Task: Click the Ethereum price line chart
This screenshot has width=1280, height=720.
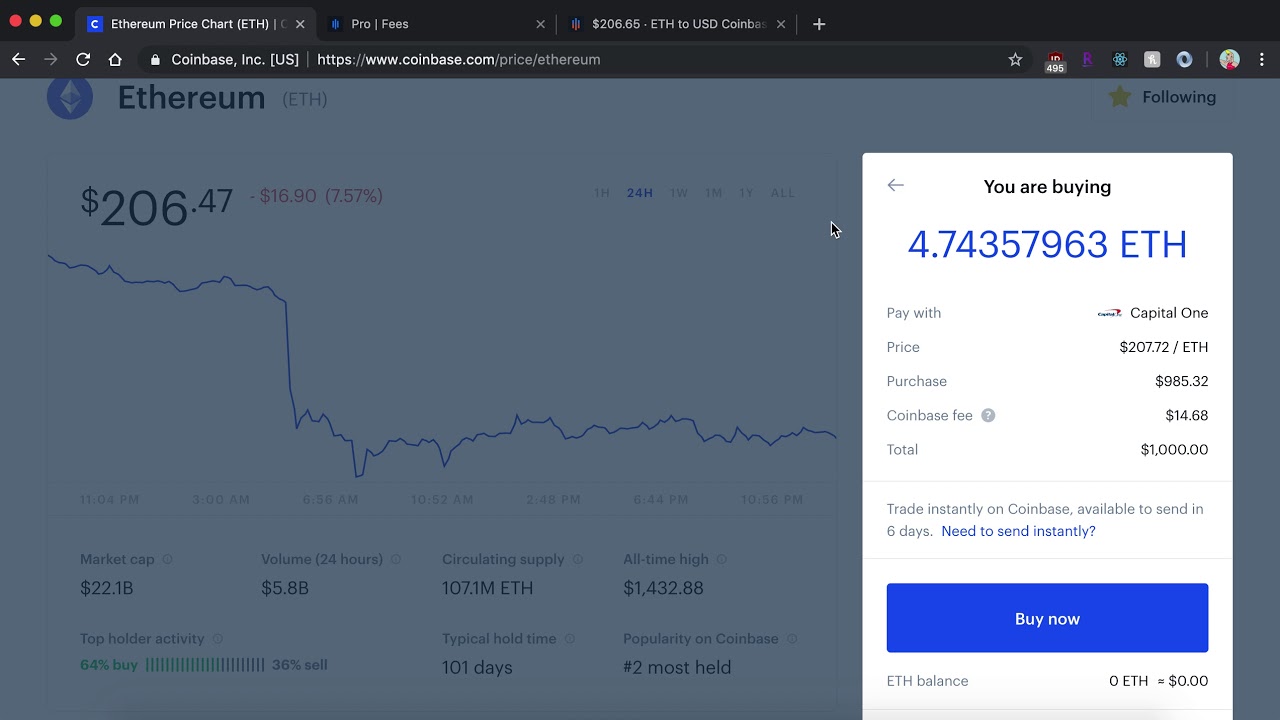Action: tap(442, 365)
